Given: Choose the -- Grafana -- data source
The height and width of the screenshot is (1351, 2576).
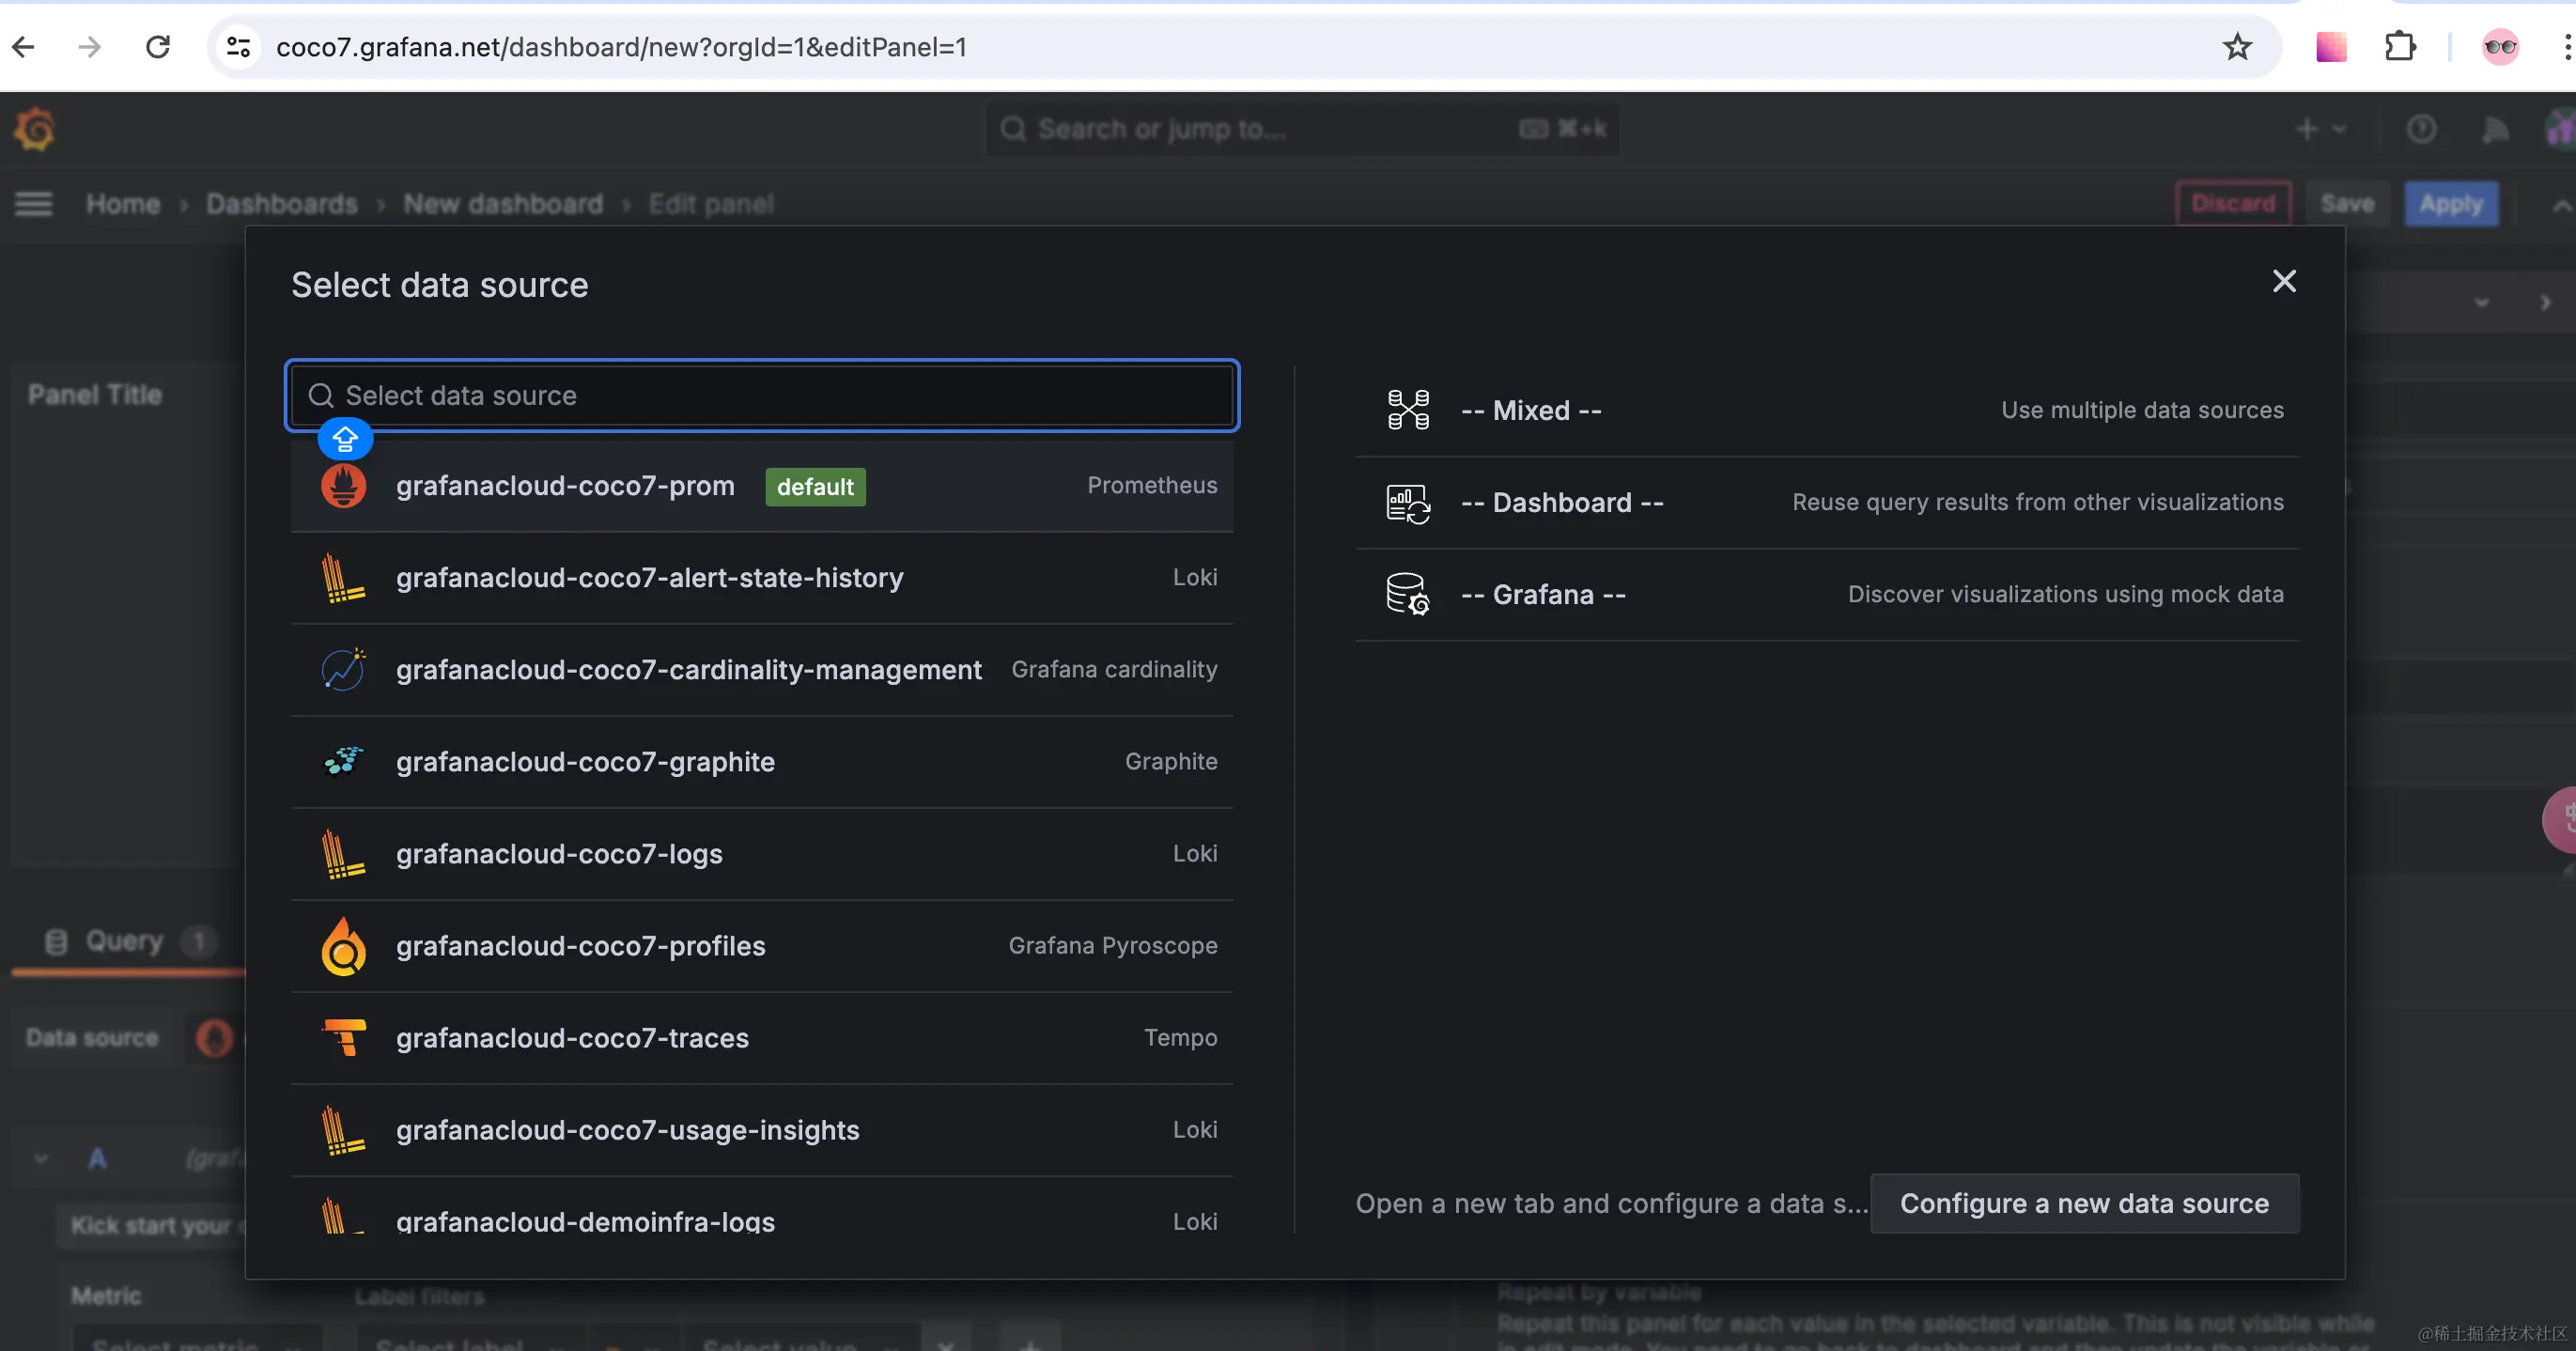Looking at the screenshot, I should [x=1827, y=594].
